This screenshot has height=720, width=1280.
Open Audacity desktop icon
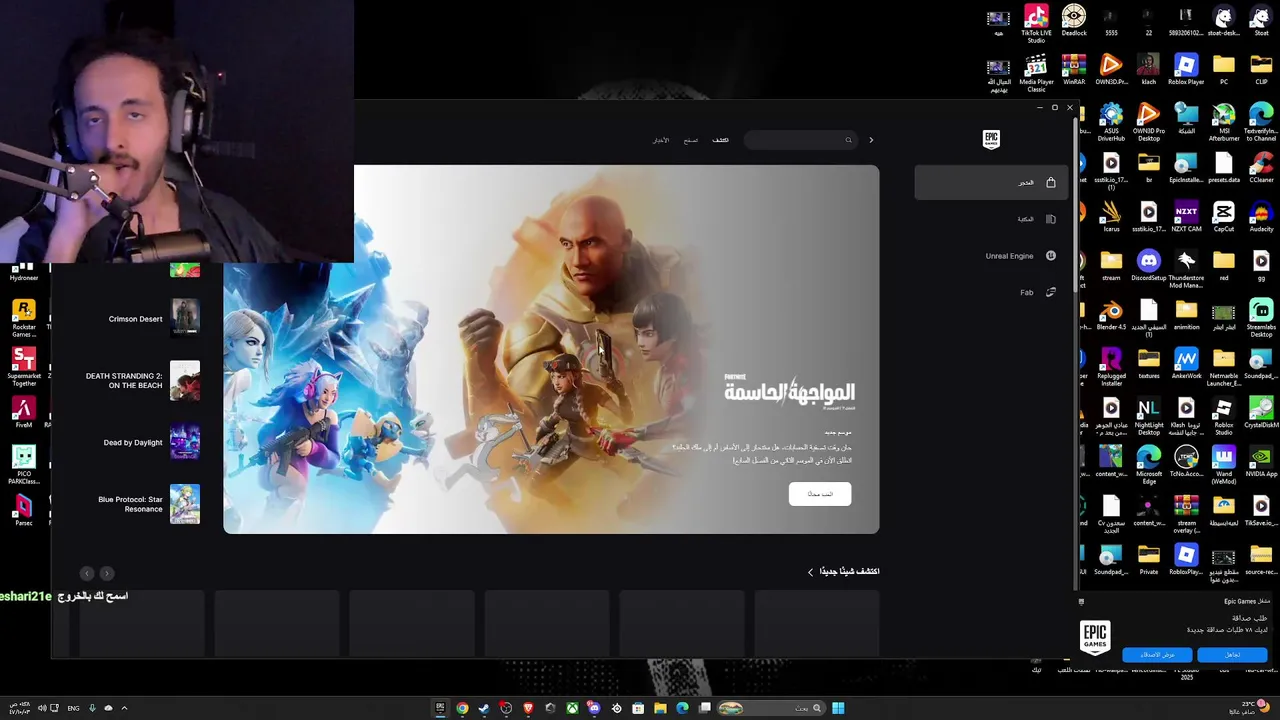pos(1261,217)
